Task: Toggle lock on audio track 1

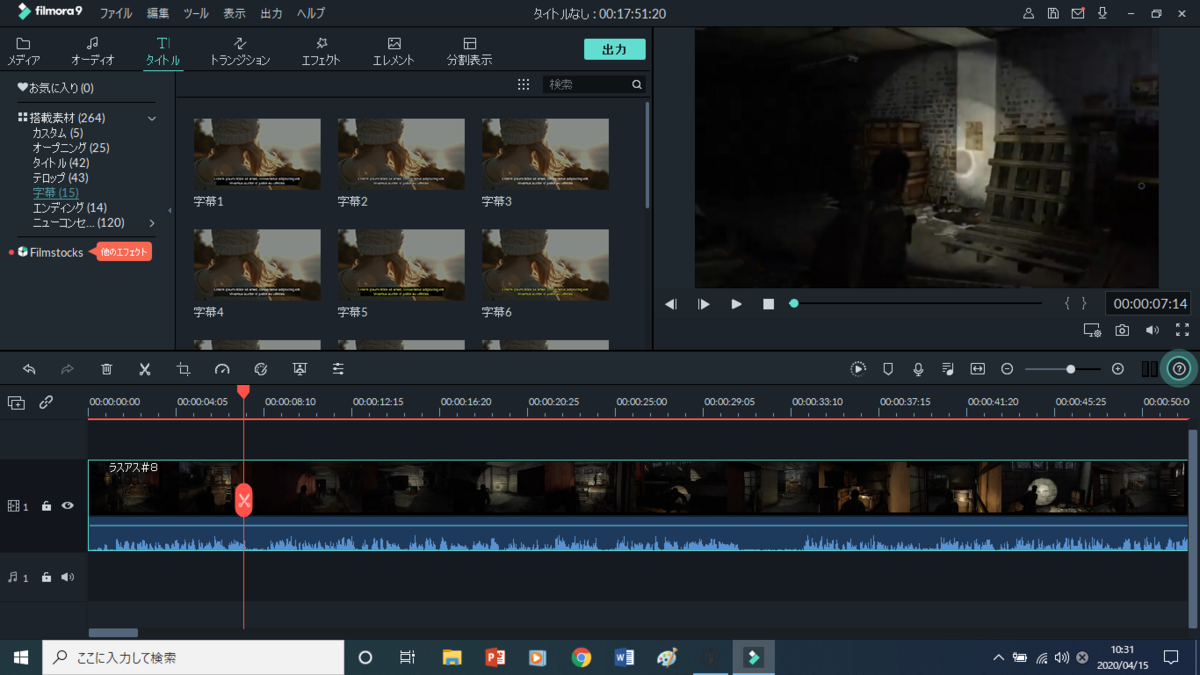Action: 46,577
